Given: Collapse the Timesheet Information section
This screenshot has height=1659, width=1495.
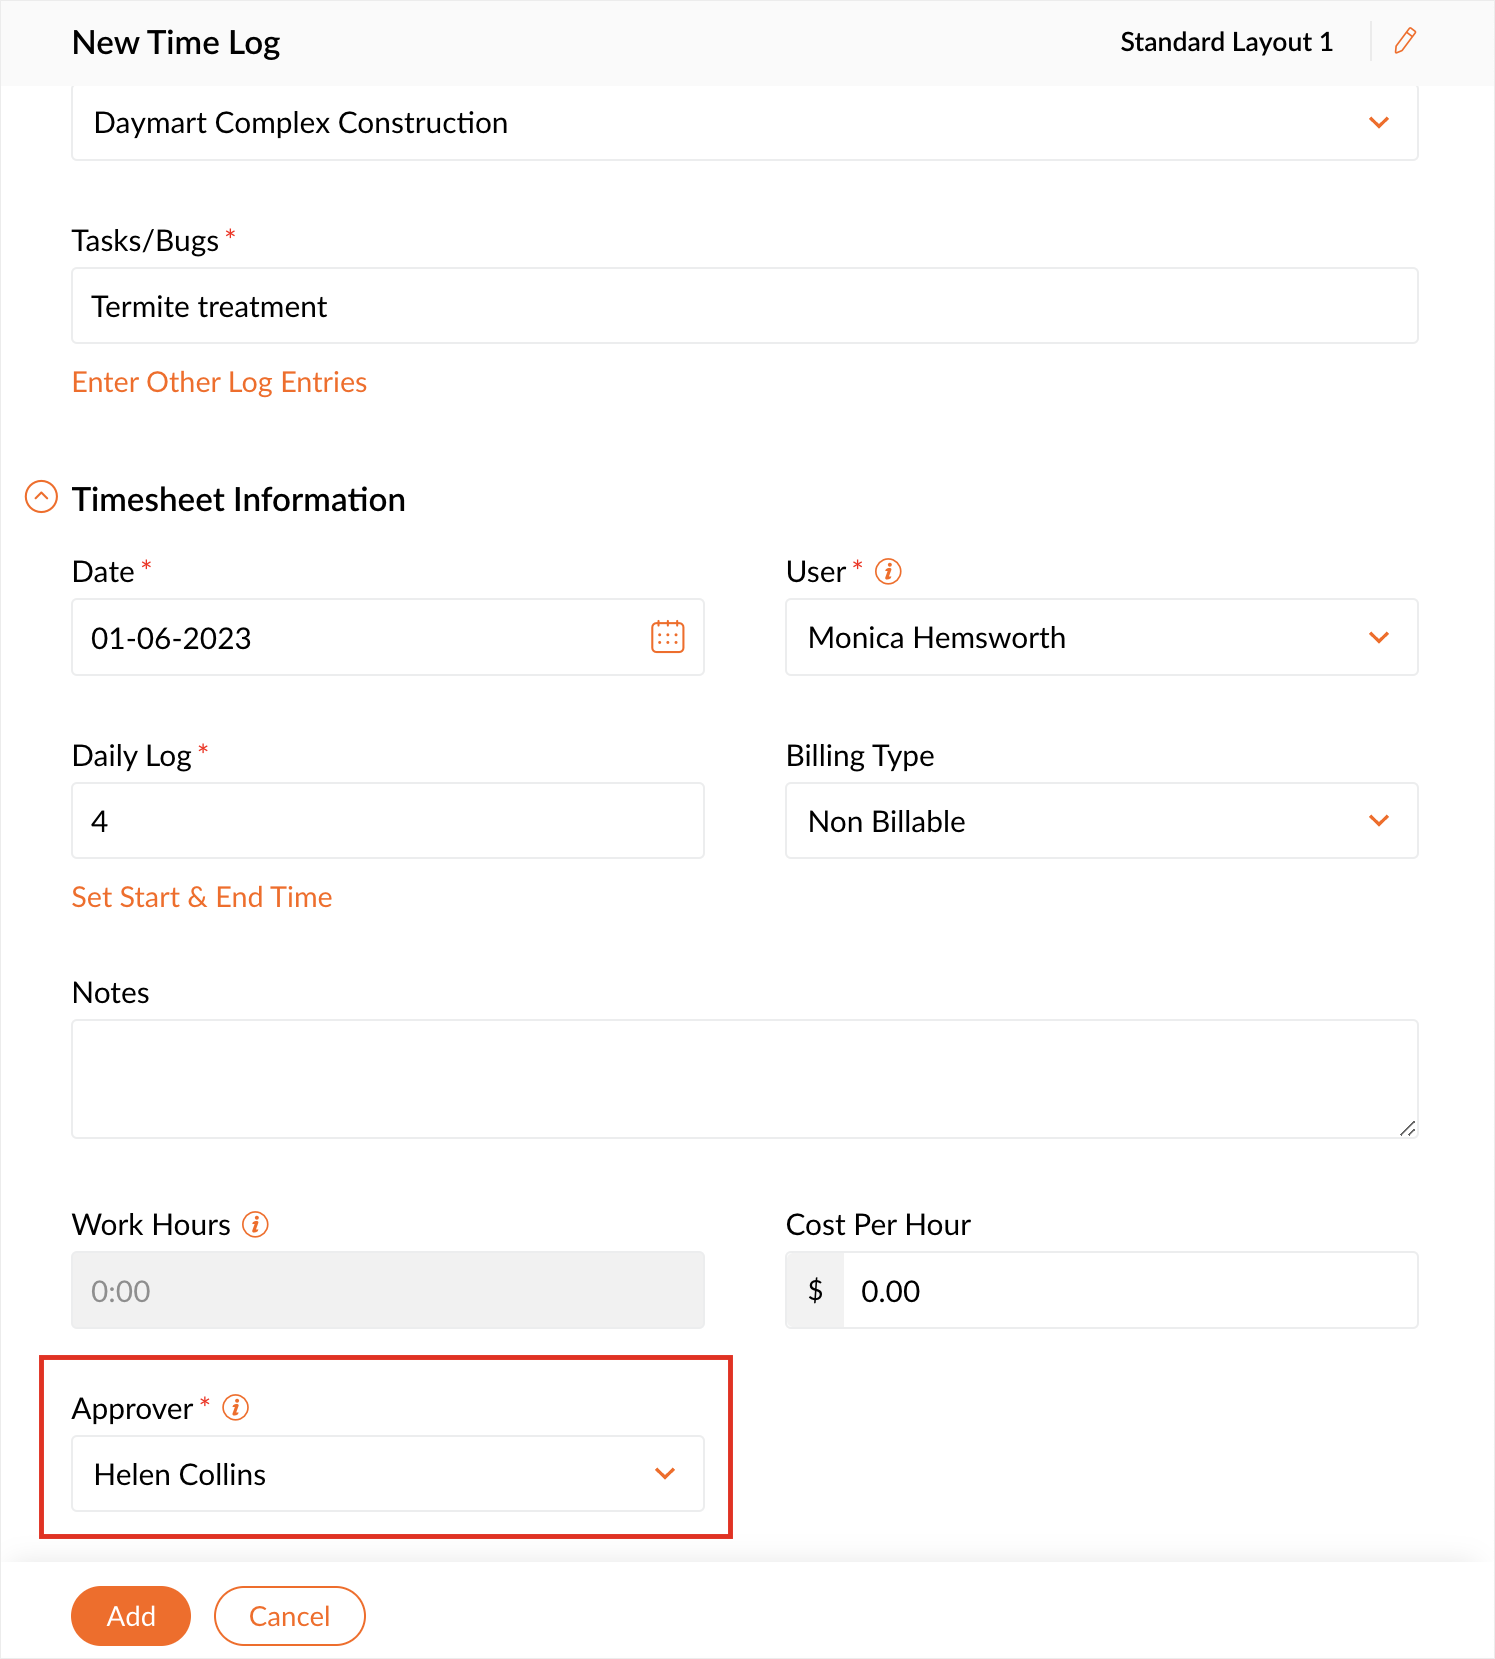Looking at the screenshot, I should (x=41, y=497).
